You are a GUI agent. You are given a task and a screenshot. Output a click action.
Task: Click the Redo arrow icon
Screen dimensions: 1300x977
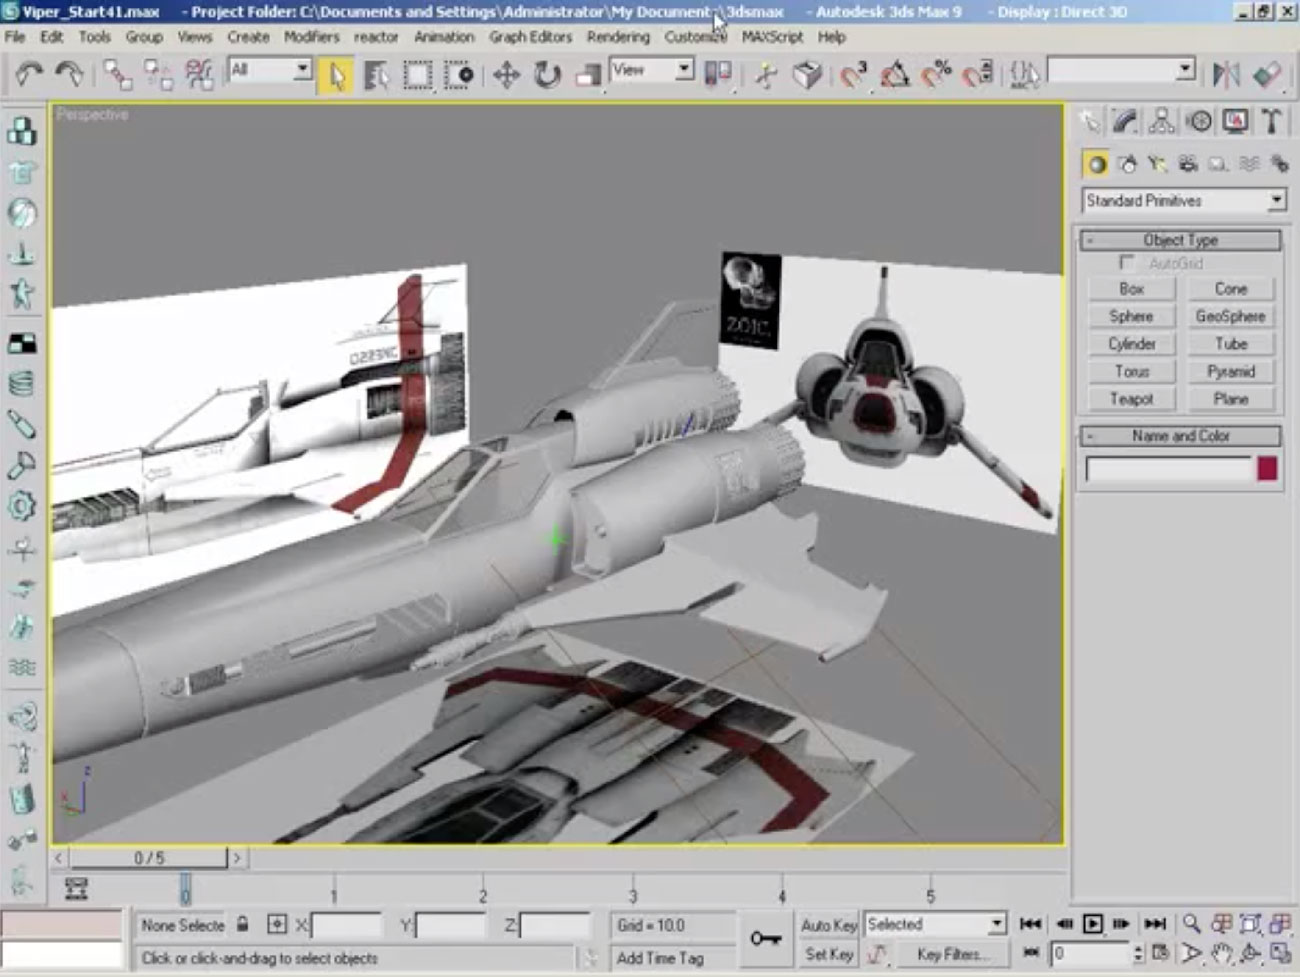coord(69,75)
